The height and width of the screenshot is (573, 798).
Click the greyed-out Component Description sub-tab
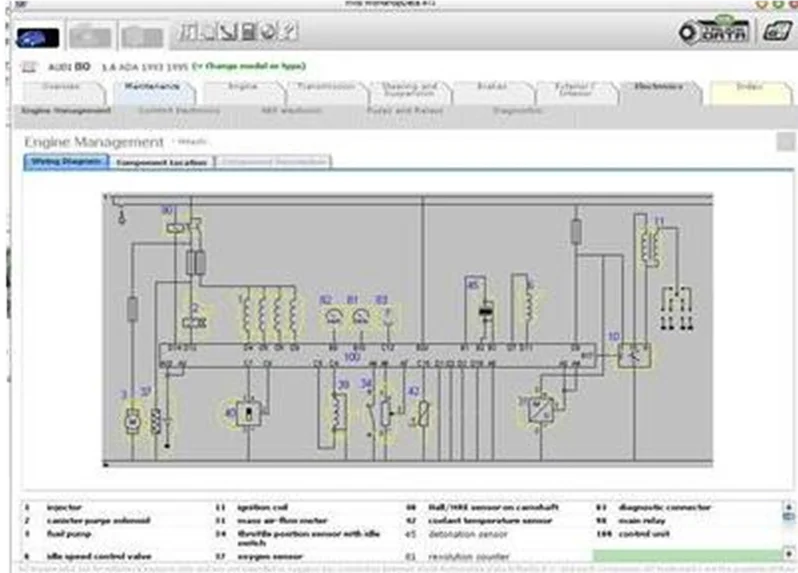274,162
